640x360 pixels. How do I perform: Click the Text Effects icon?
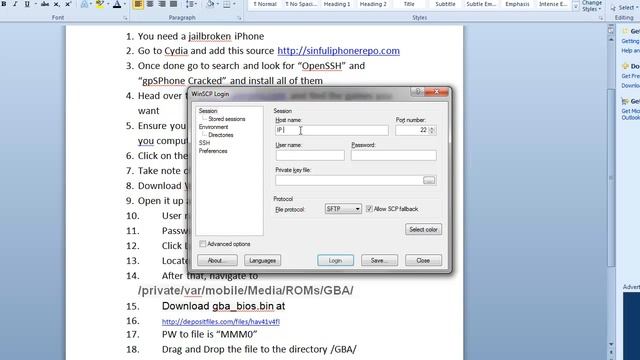point(84,4)
